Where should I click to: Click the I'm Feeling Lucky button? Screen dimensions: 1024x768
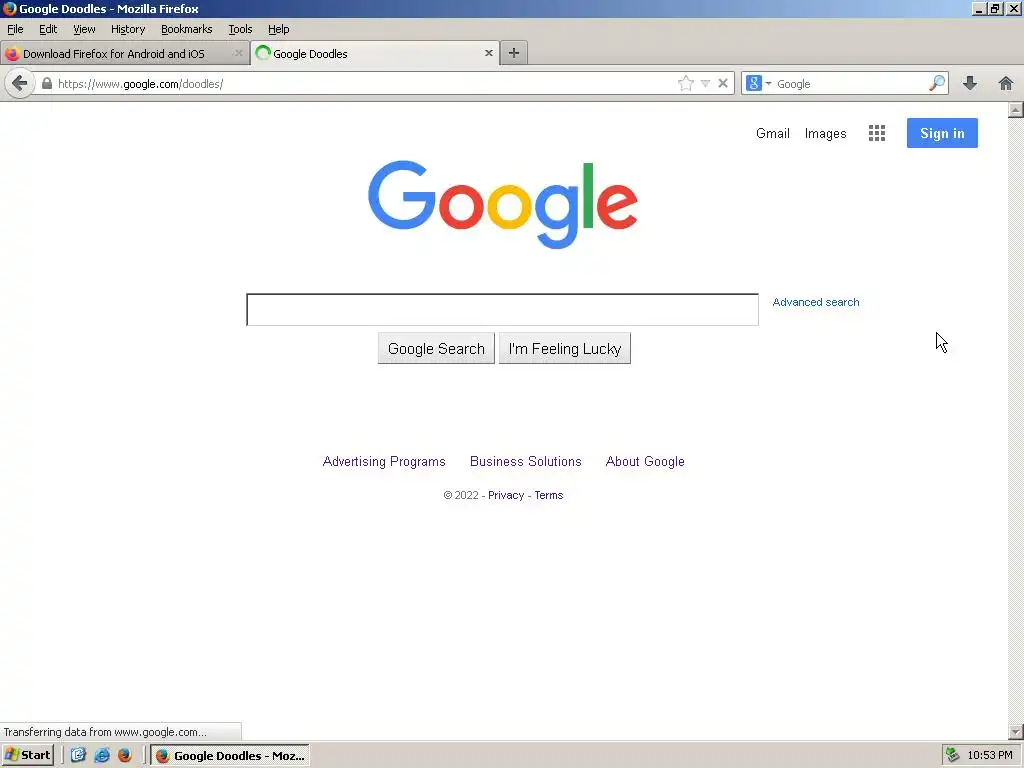pos(565,348)
